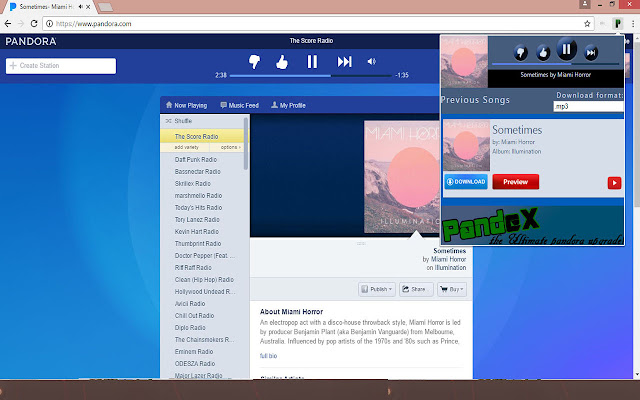Click the Miami Horror artist link
640x400 pixels.
(448, 259)
